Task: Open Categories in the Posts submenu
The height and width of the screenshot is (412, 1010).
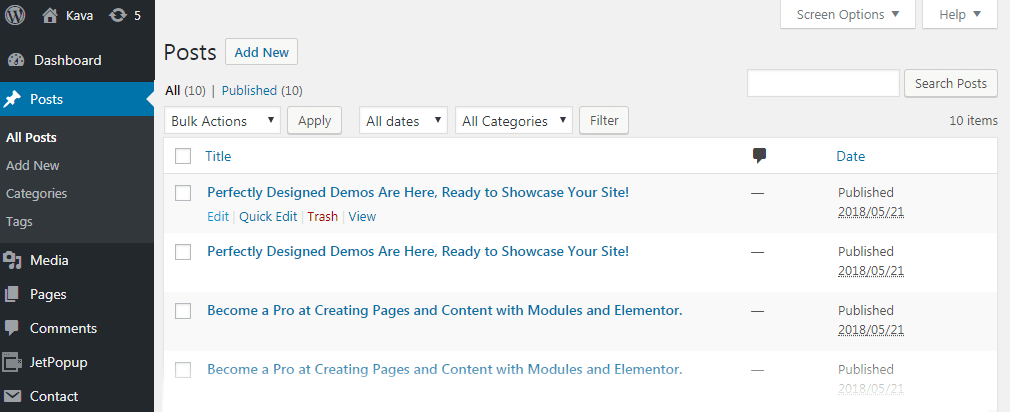Action: pyautogui.click(x=36, y=193)
